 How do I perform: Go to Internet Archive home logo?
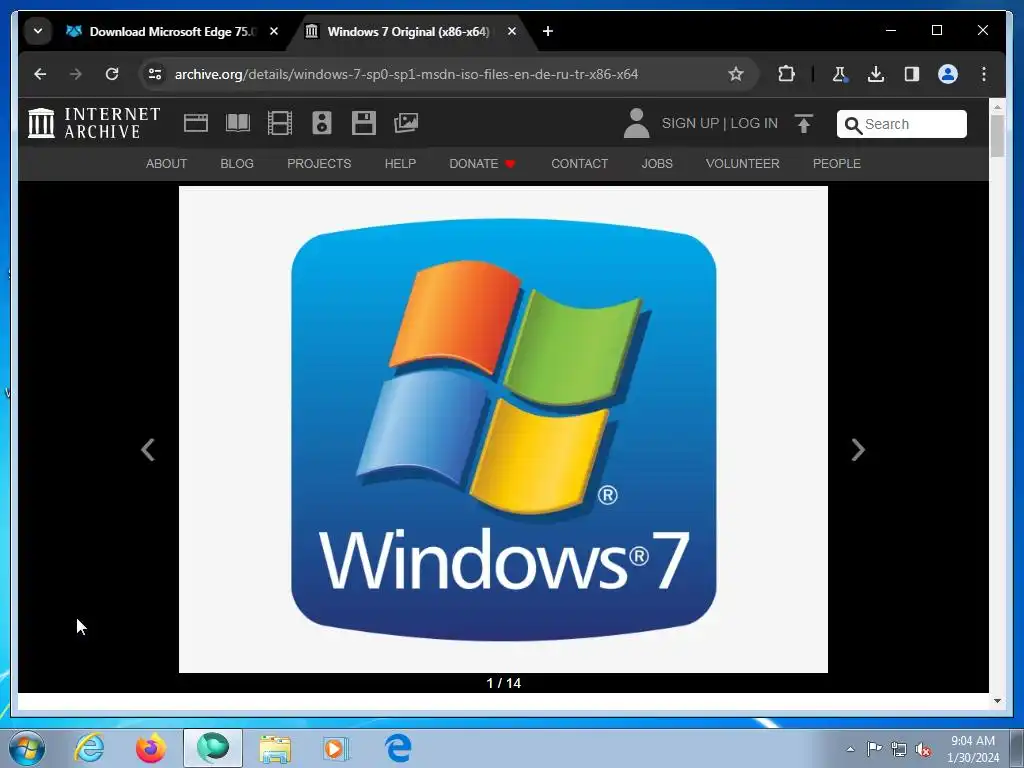94,123
